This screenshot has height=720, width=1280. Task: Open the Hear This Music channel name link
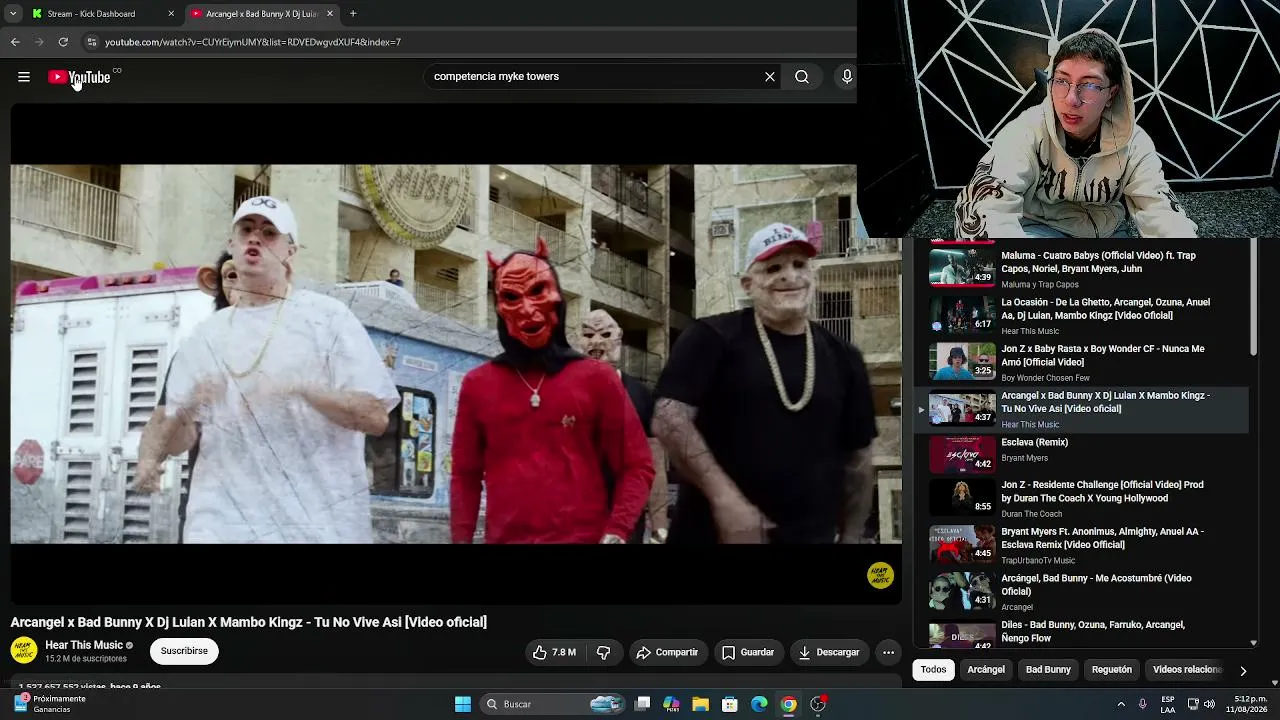[x=84, y=645]
